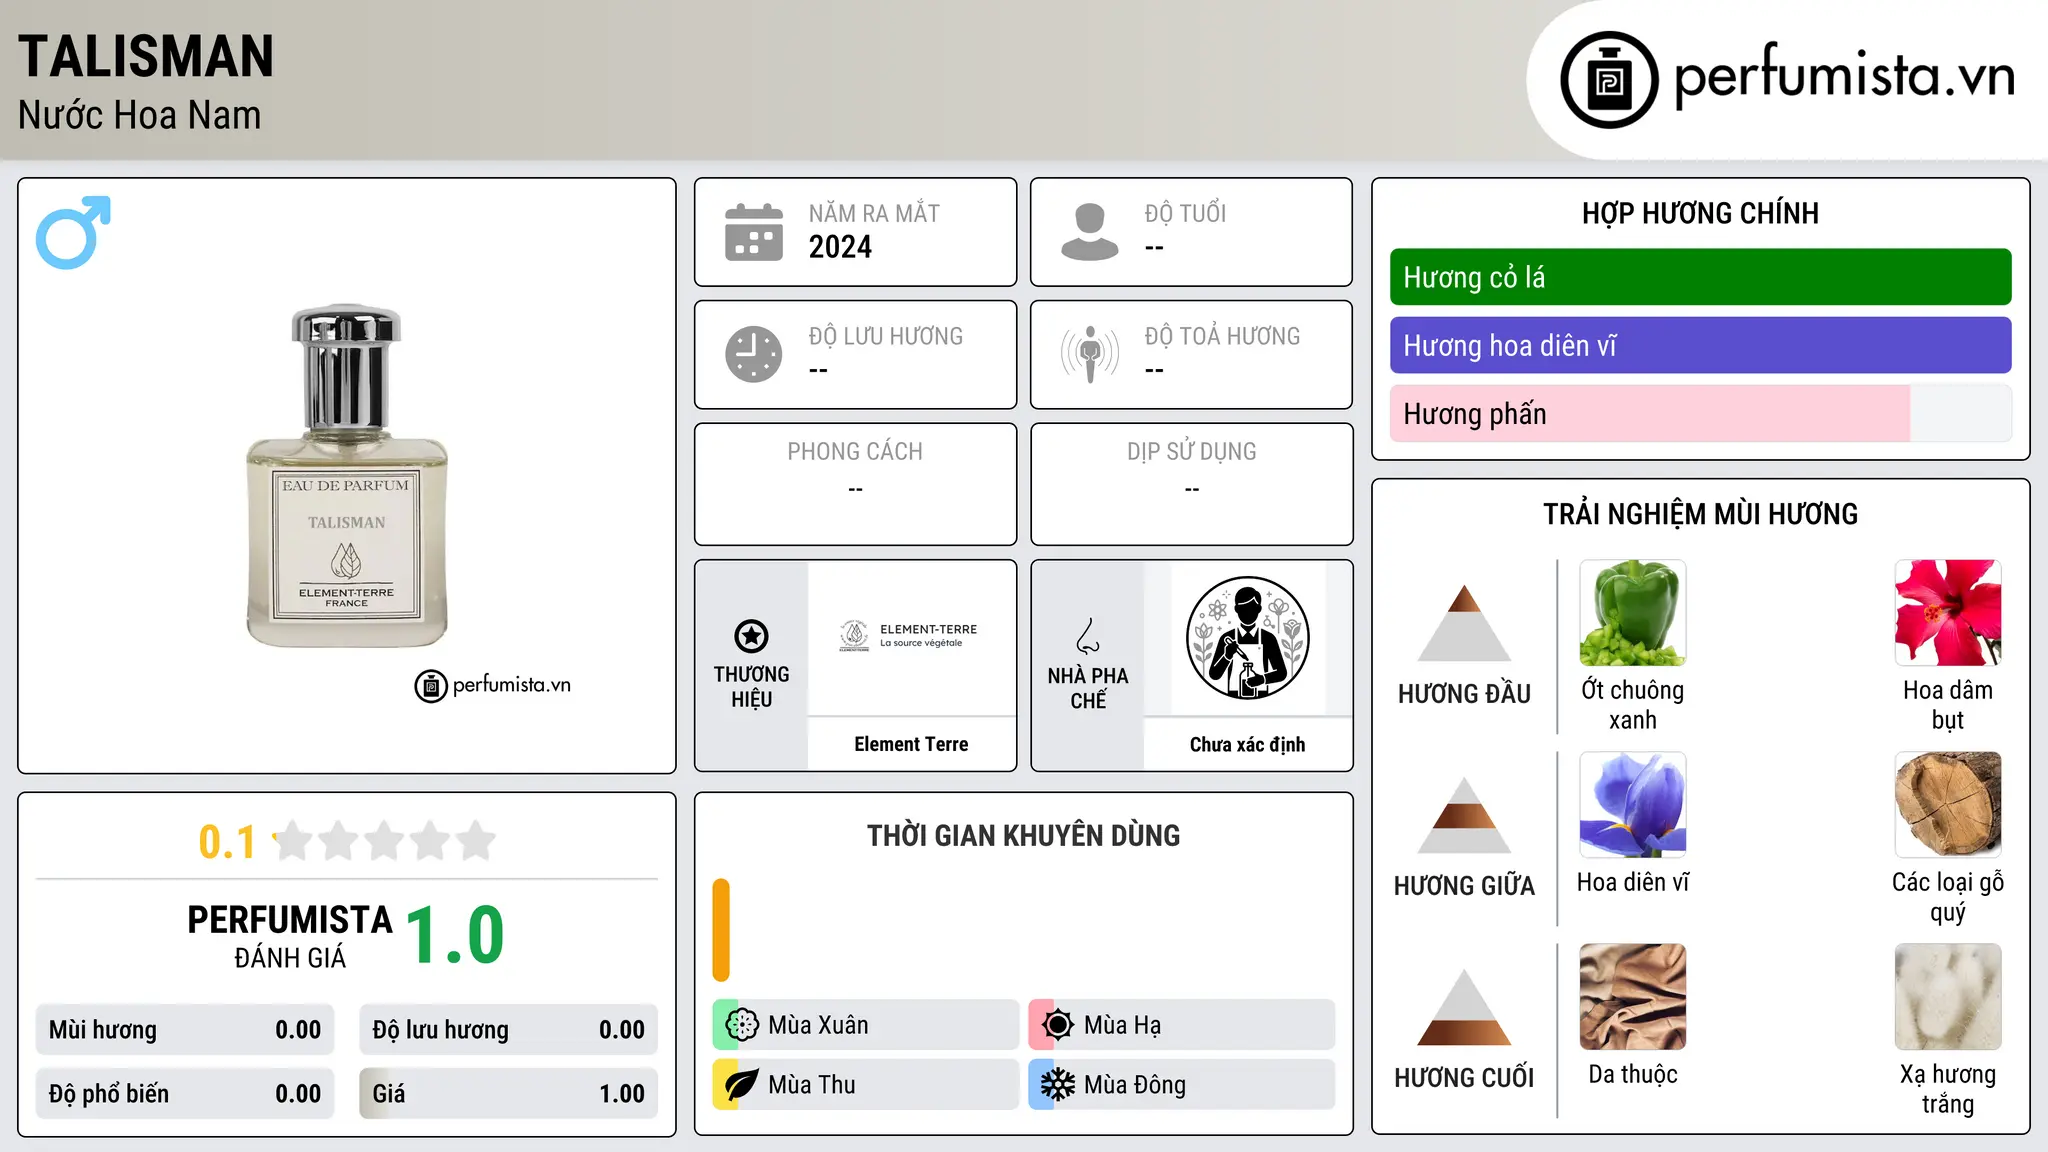
Task: Click the TALISMAN title heading
Action: coord(146,56)
